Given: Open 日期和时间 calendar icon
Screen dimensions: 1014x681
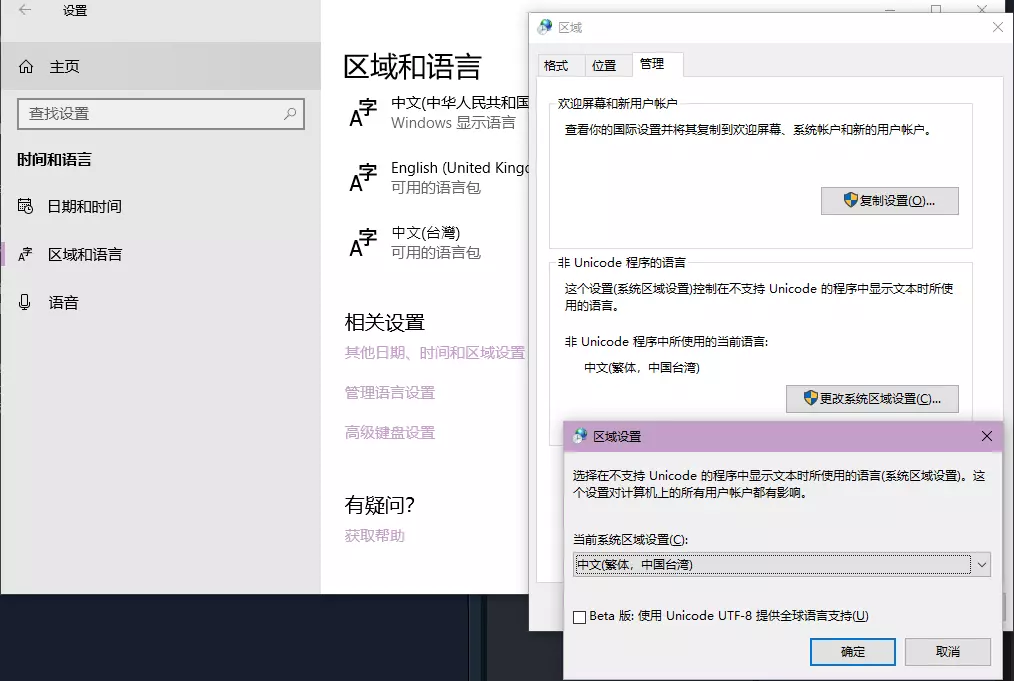Looking at the screenshot, I should tap(25, 206).
